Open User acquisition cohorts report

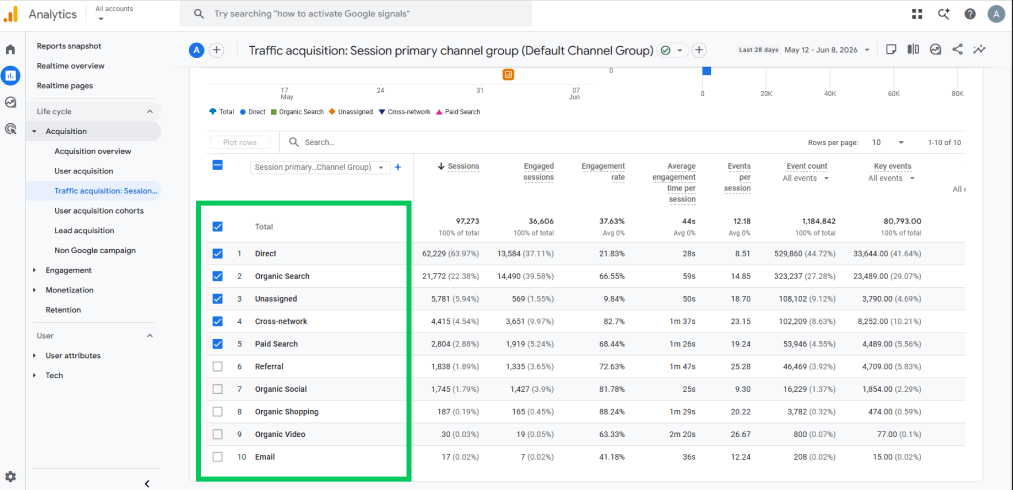point(99,211)
